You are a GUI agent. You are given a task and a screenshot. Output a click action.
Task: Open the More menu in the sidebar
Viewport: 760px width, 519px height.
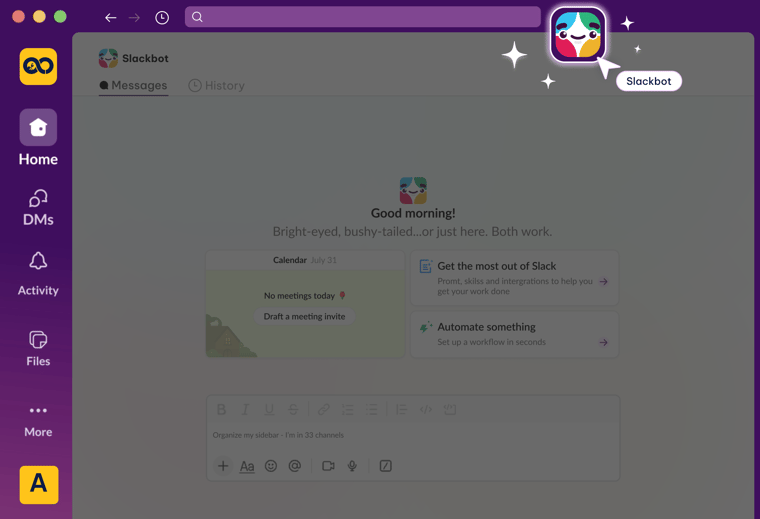coord(38,421)
